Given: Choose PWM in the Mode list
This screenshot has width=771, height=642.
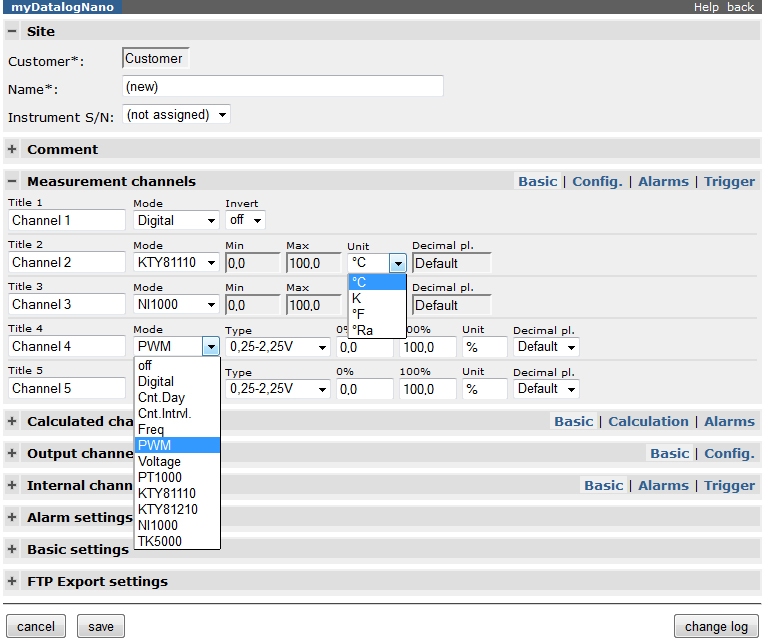Looking at the screenshot, I should (x=177, y=445).
